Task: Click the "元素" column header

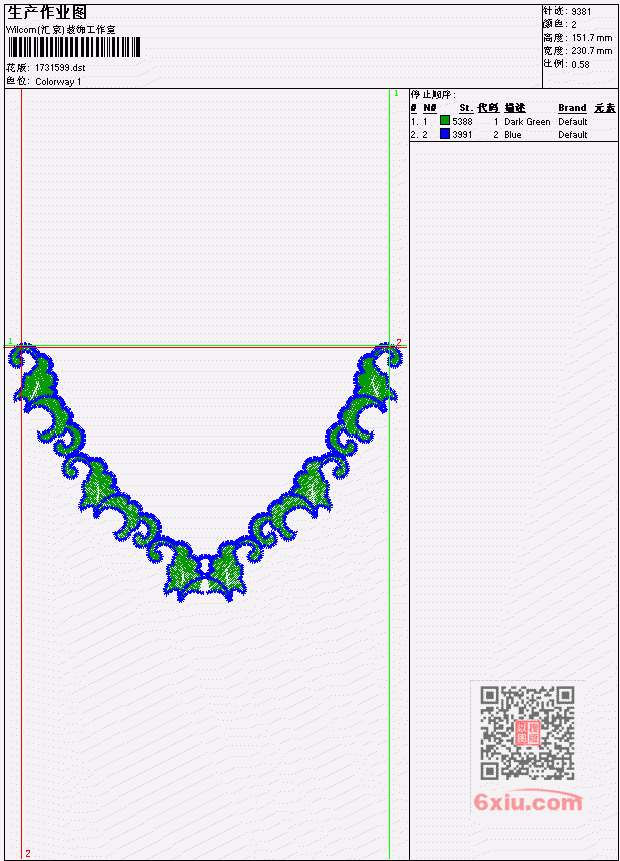Action: (605, 108)
